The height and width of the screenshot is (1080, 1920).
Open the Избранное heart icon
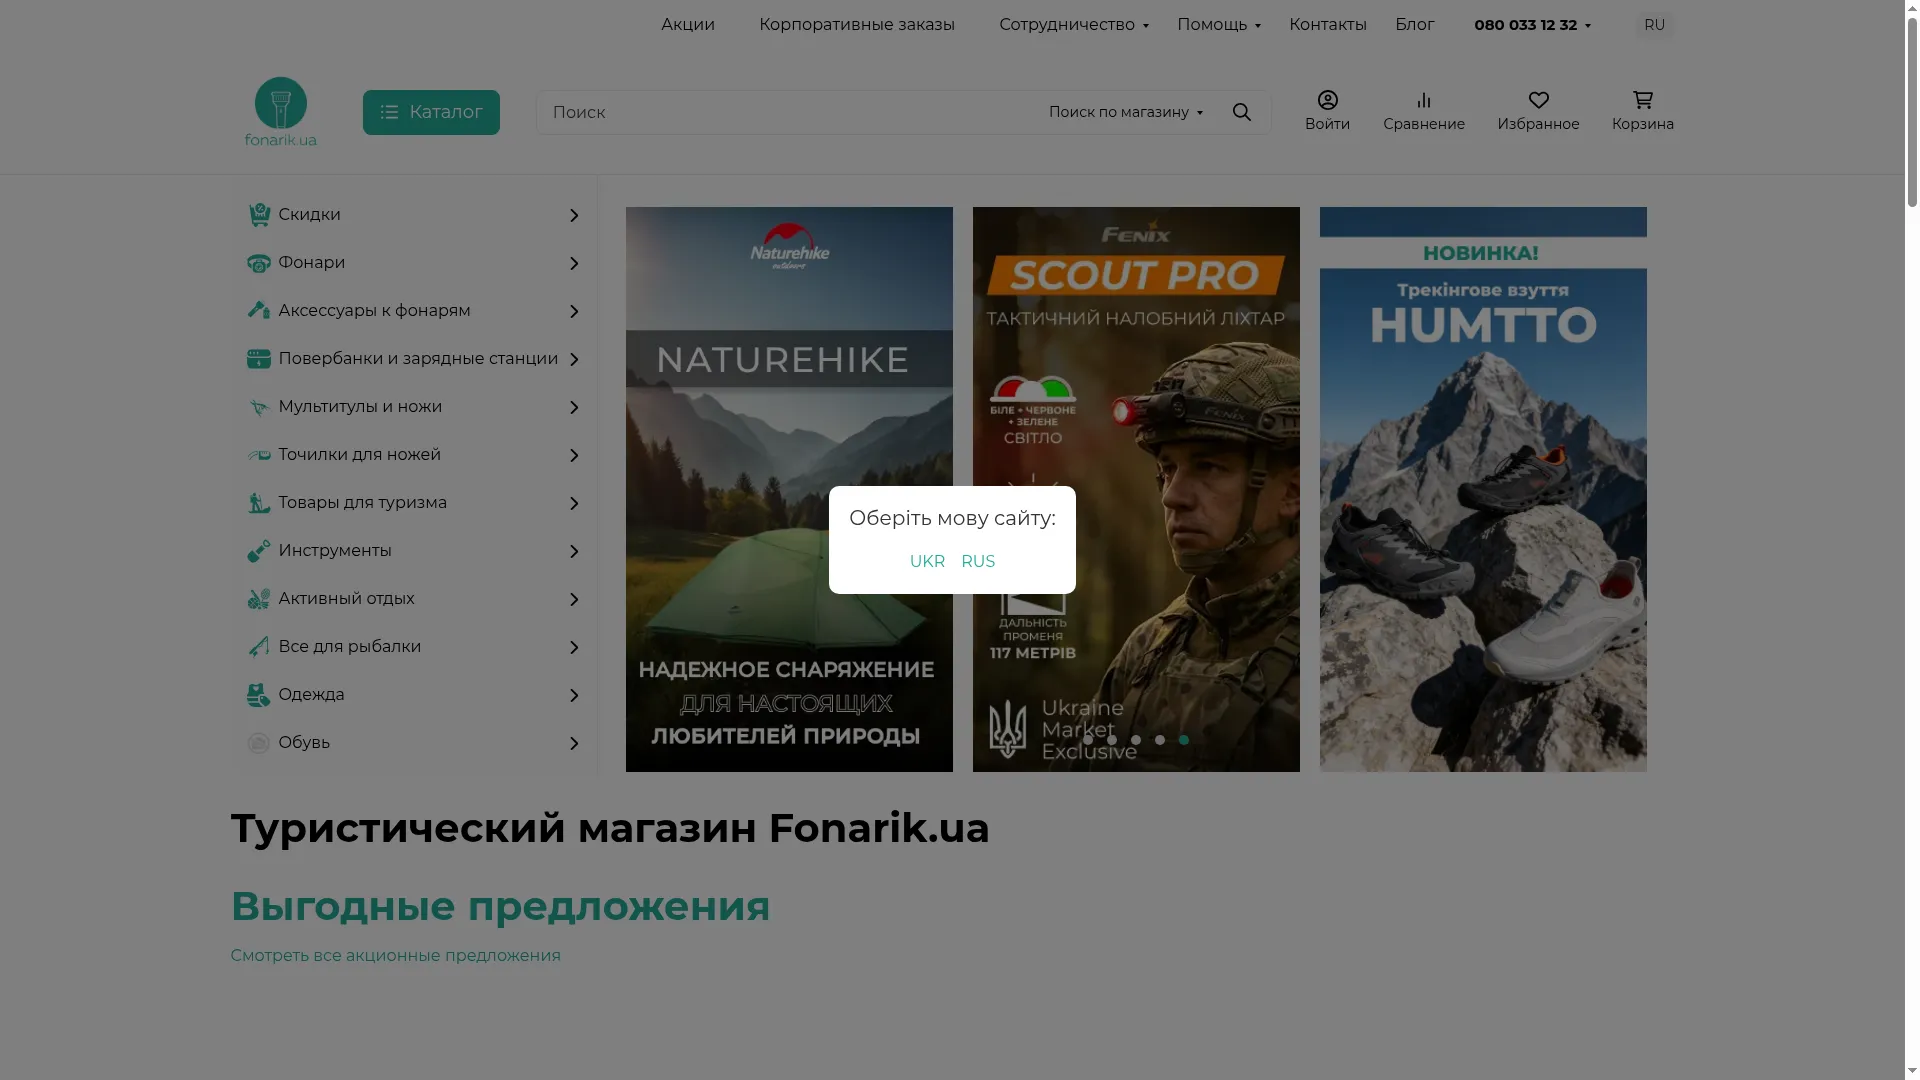(x=1539, y=100)
